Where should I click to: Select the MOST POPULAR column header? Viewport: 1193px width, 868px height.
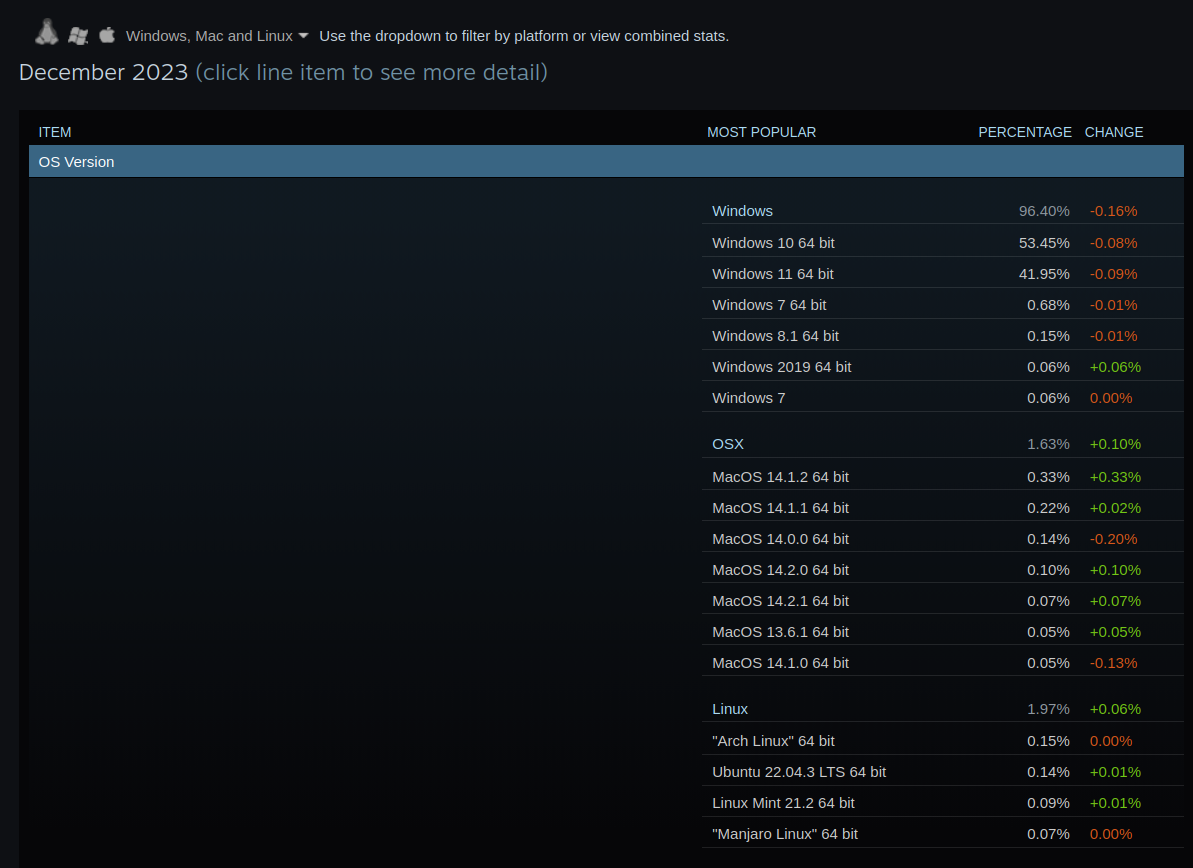tap(762, 132)
